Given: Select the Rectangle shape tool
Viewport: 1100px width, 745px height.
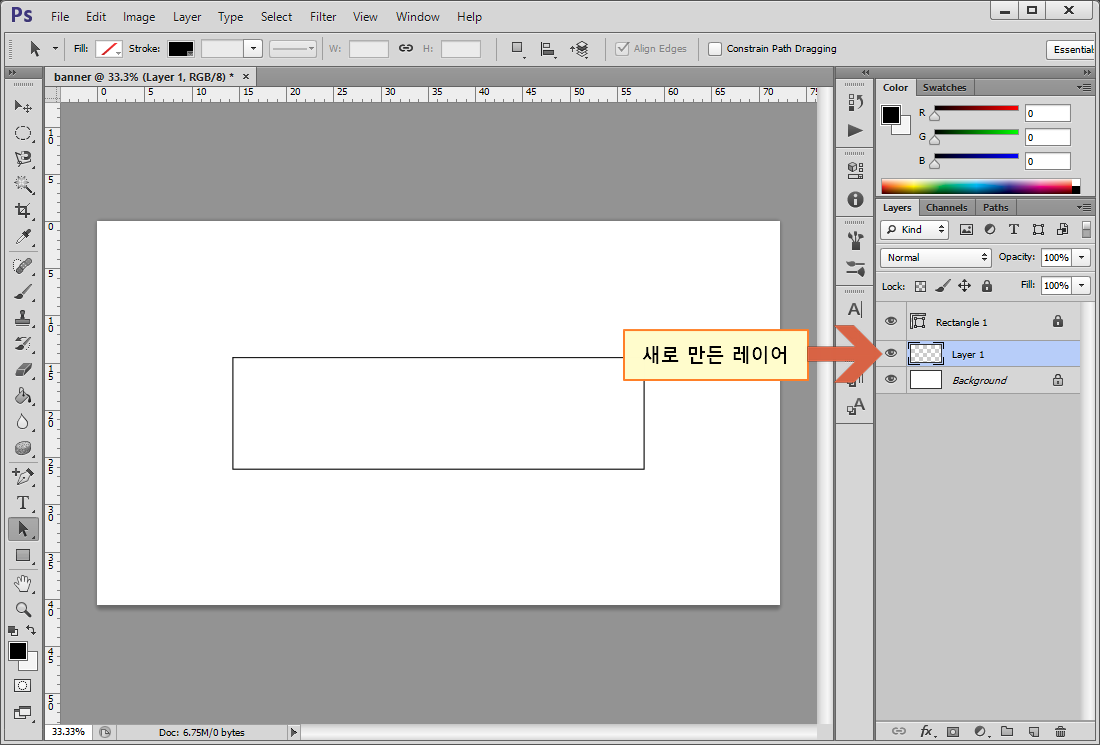Looking at the screenshot, I should (x=23, y=556).
